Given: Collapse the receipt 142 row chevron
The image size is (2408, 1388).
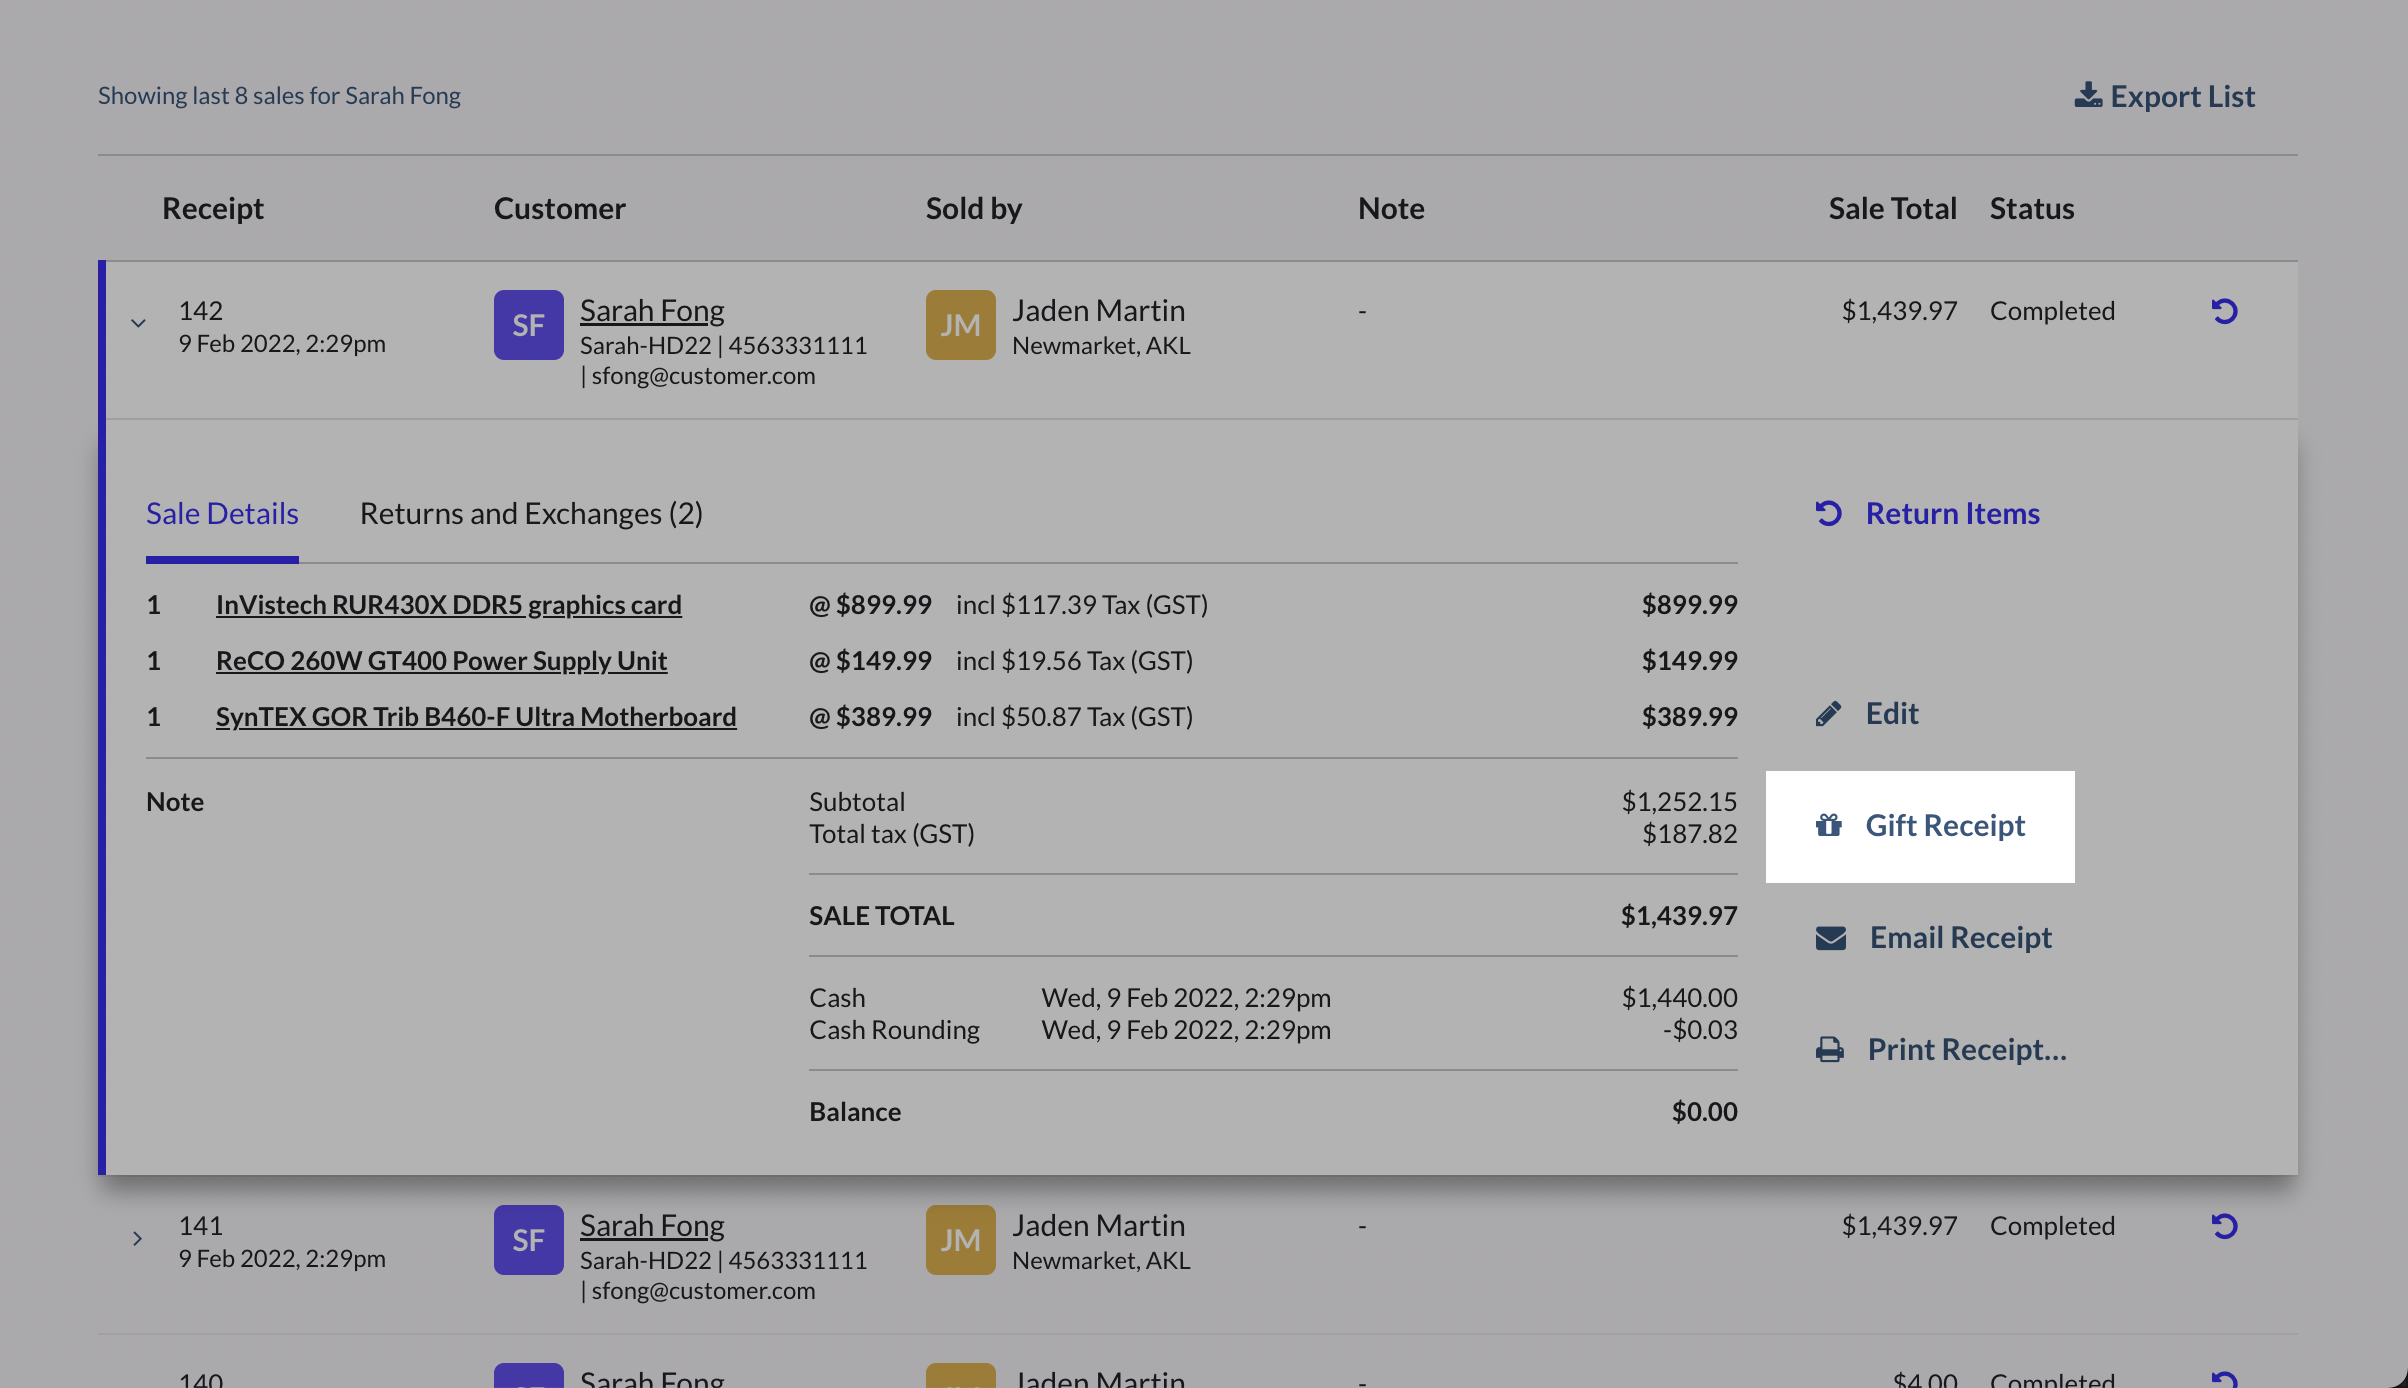Looking at the screenshot, I should click(138, 323).
